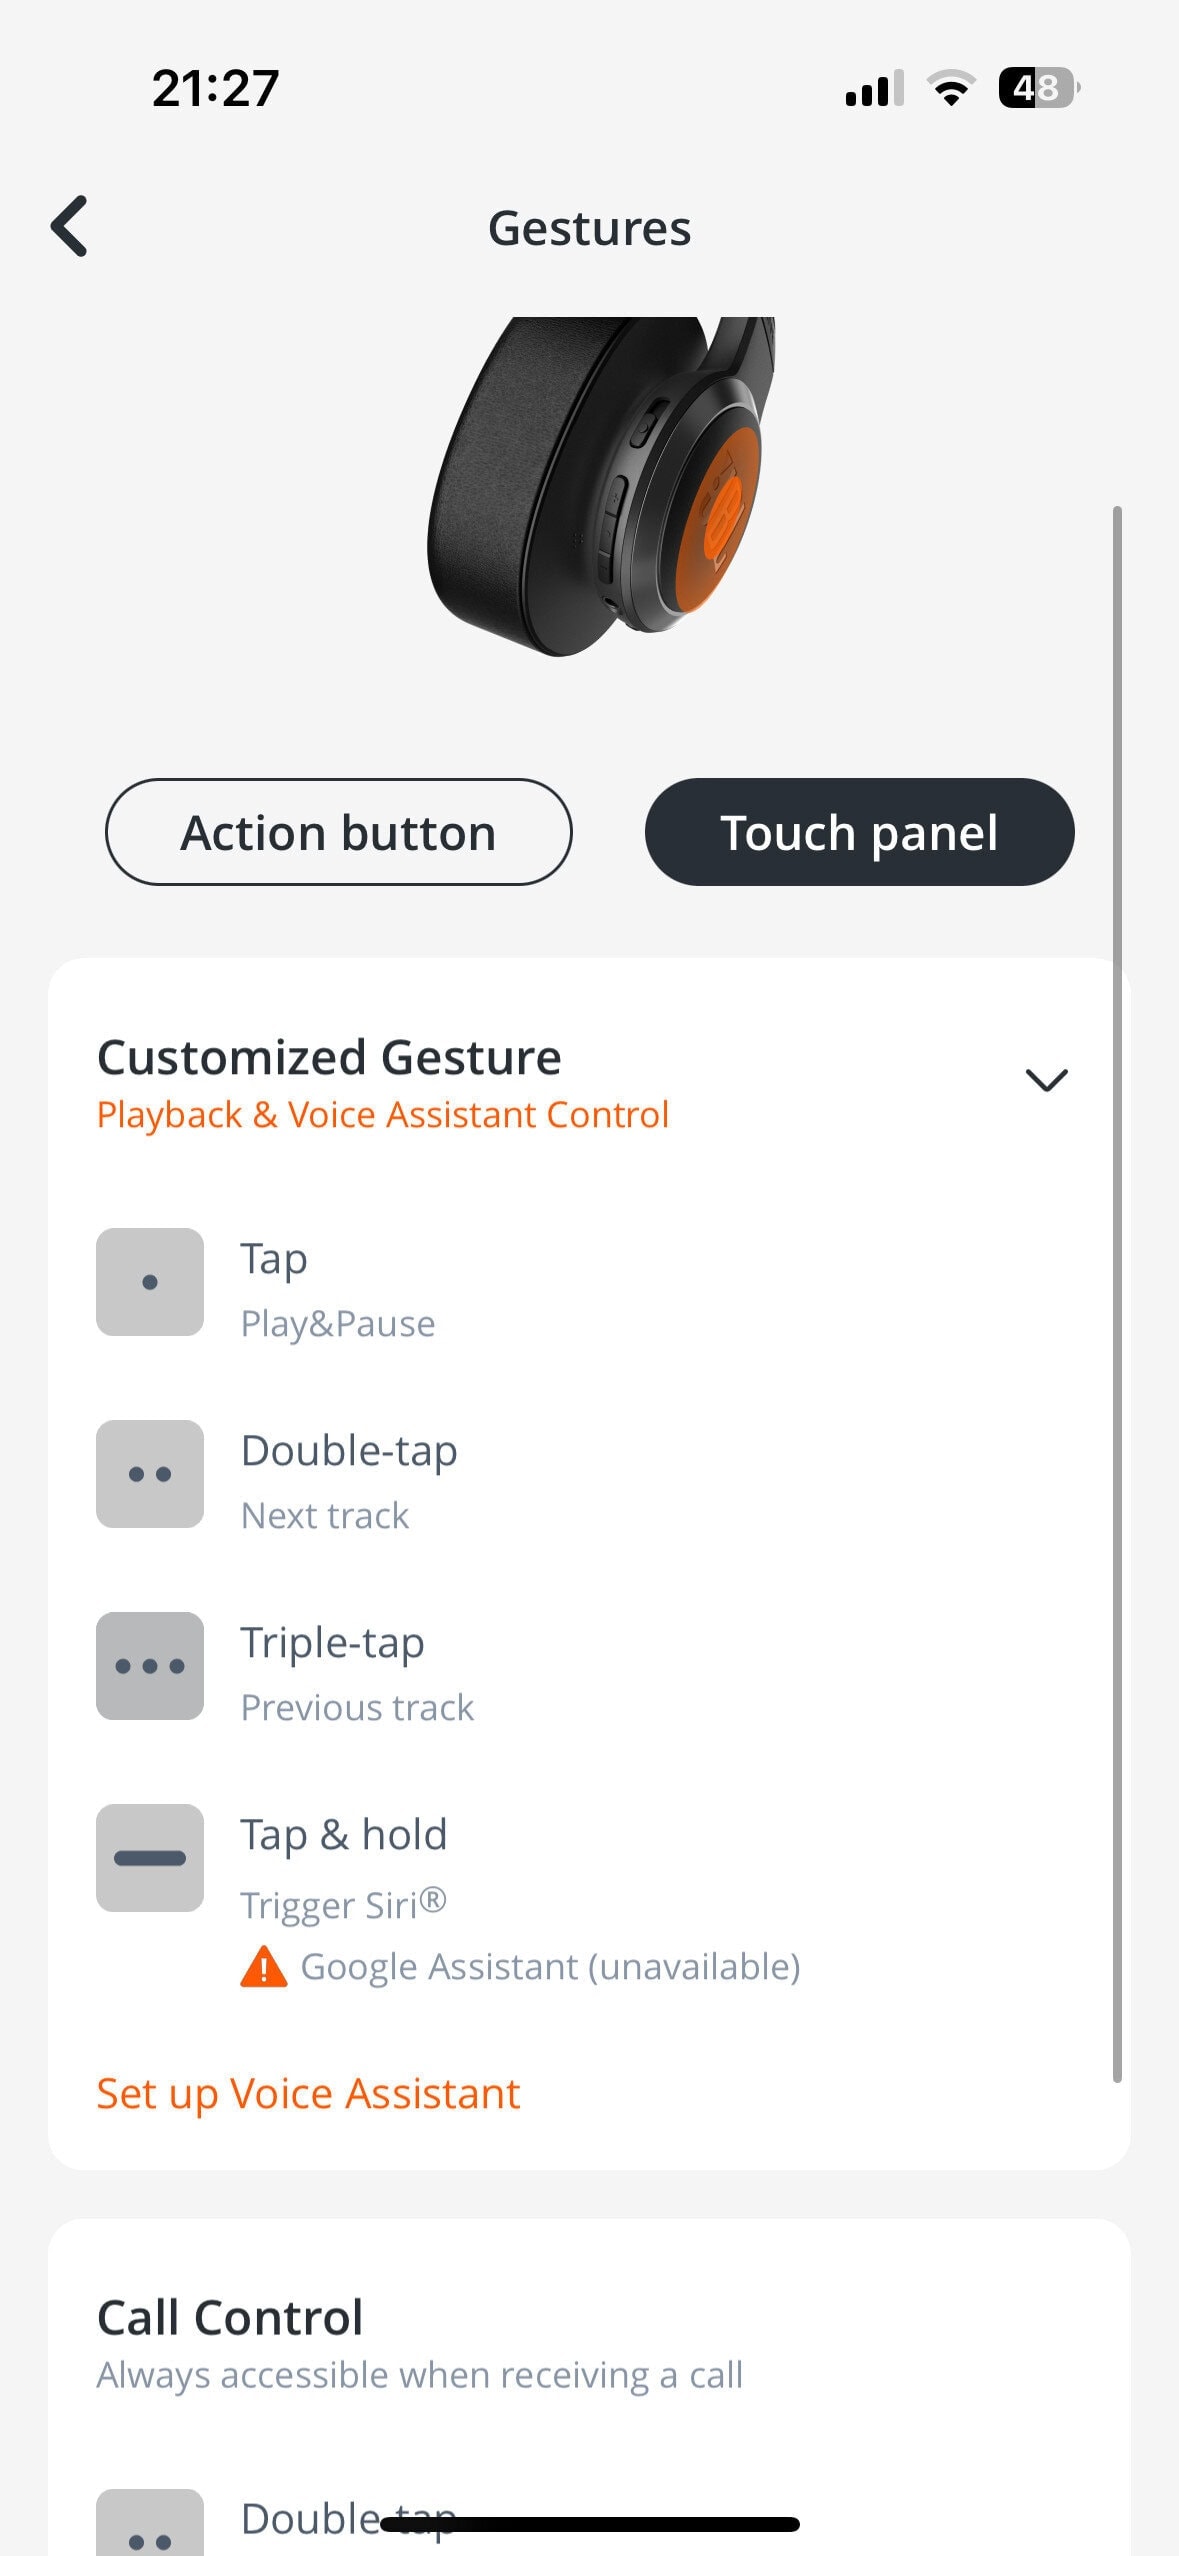Open Customized Gesture mode selector heading
This screenshot has height=2556, width=1179.
point(329,1057)
